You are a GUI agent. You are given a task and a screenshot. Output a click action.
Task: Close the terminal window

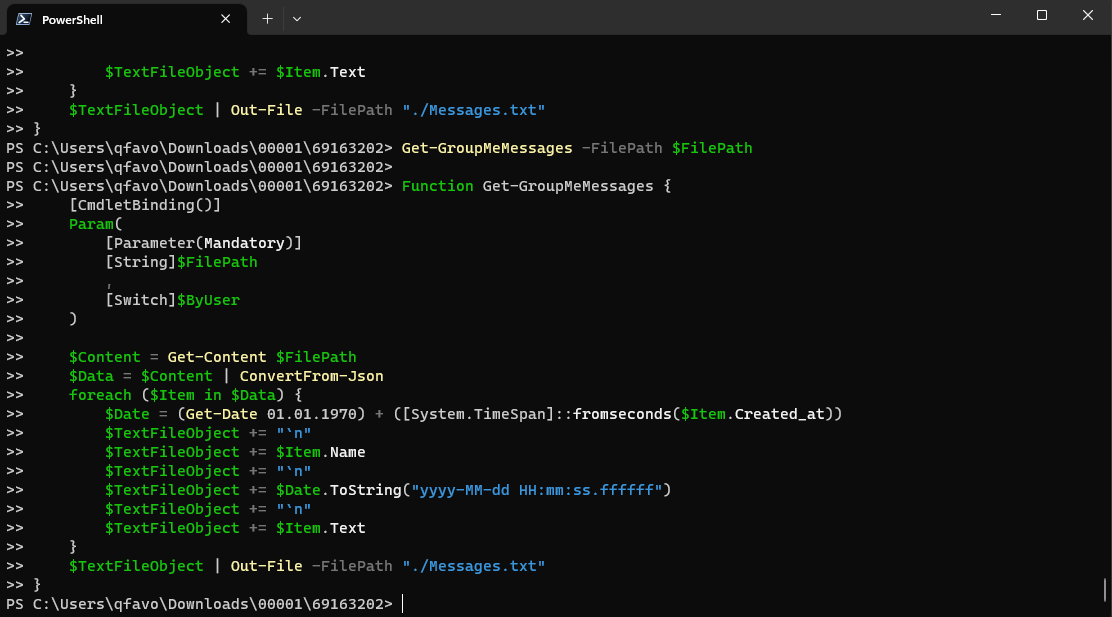coord(1088,15)
